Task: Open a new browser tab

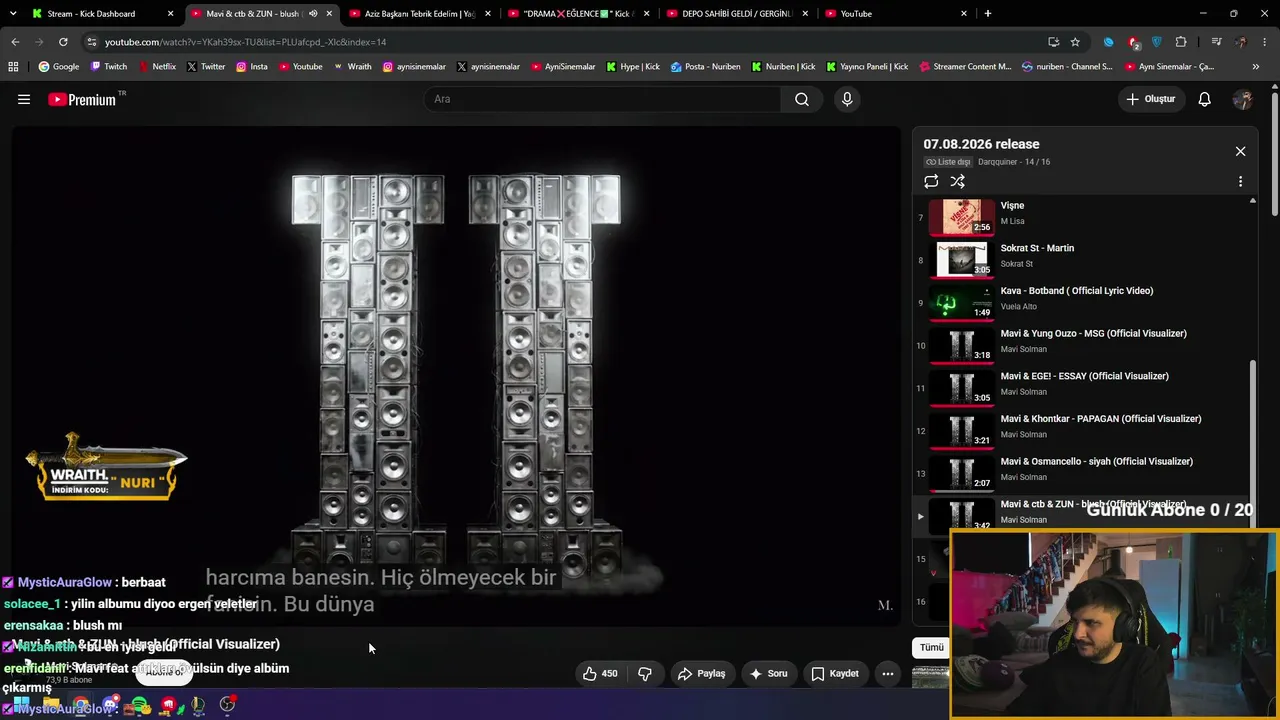Action: [988, 14]
